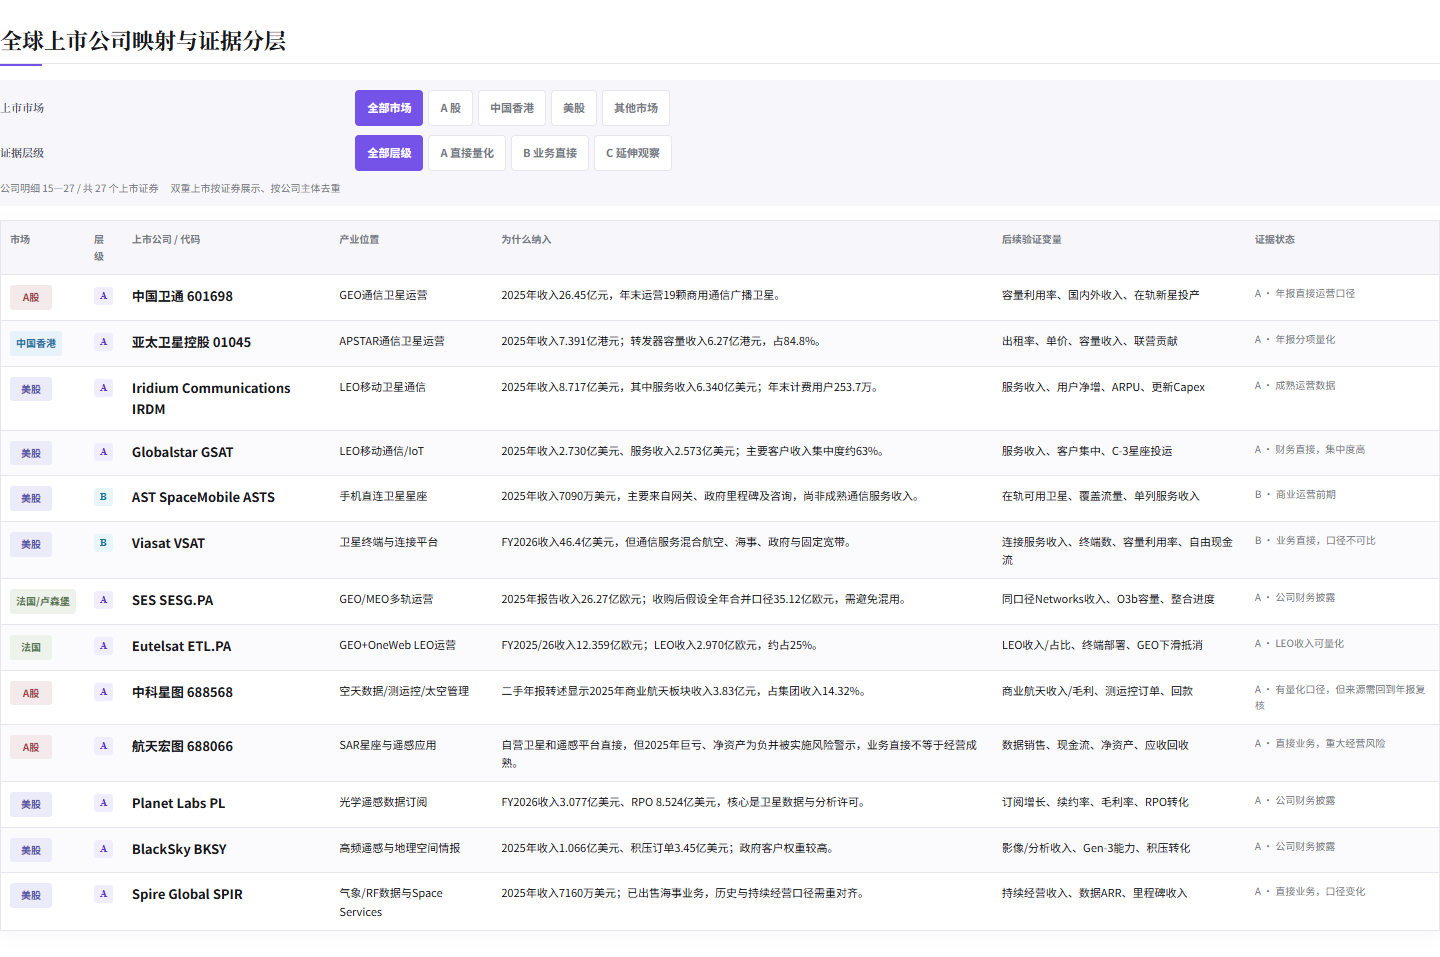Select company Globalstar GSAT
This screenshot has width=1440, height=957.
(182, 453)
